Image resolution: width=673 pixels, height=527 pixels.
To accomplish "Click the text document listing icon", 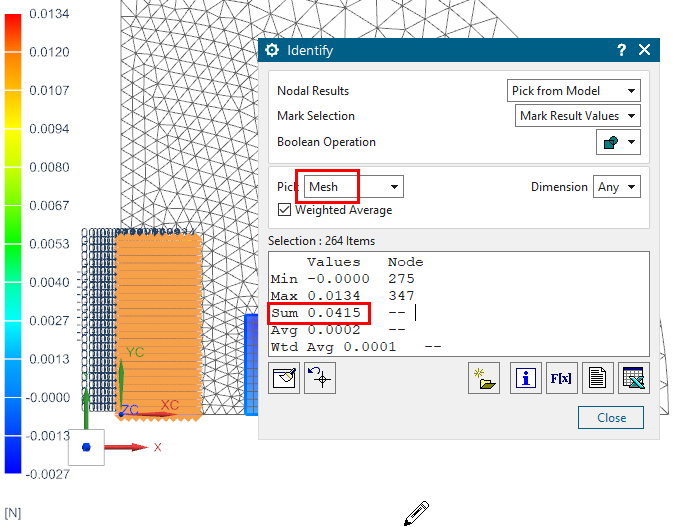I will coord(597,379).
